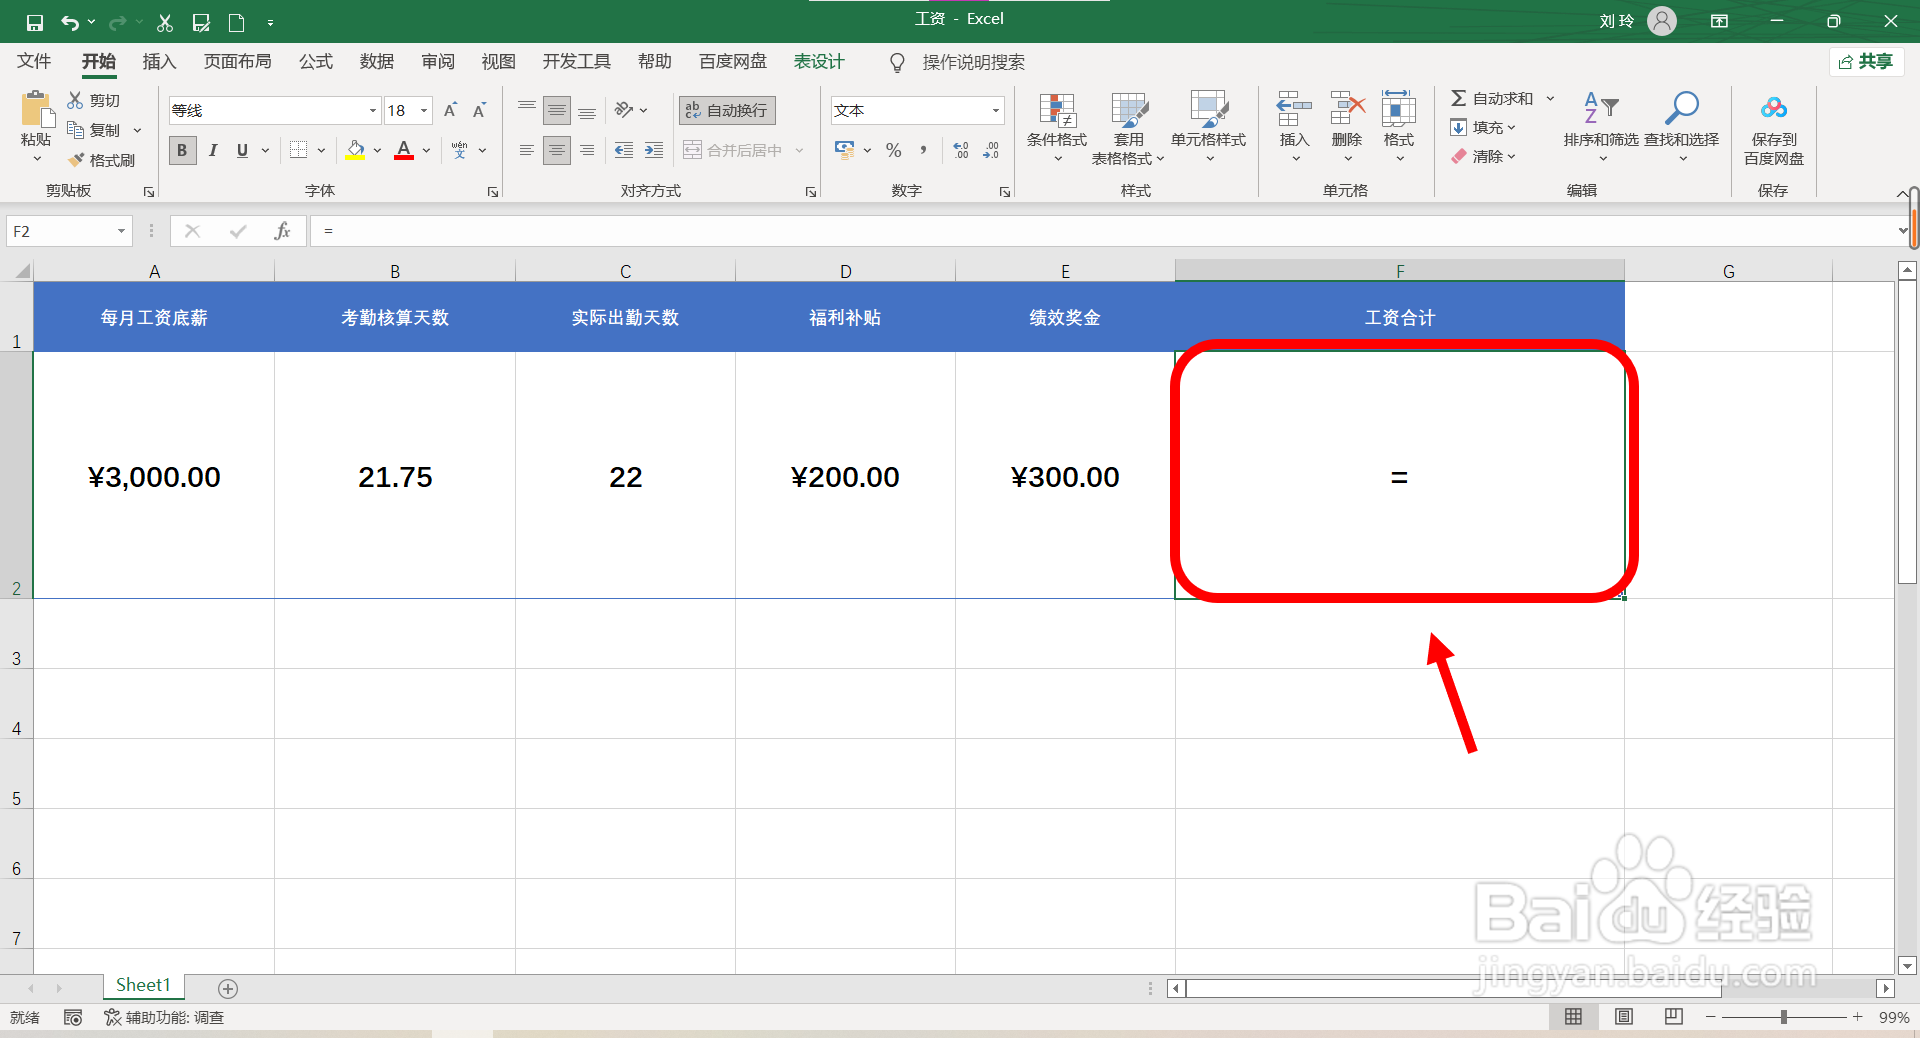Toggle italic formatting
Image resolution: width=1920 pixels, height=1038 pixels.
212,150
